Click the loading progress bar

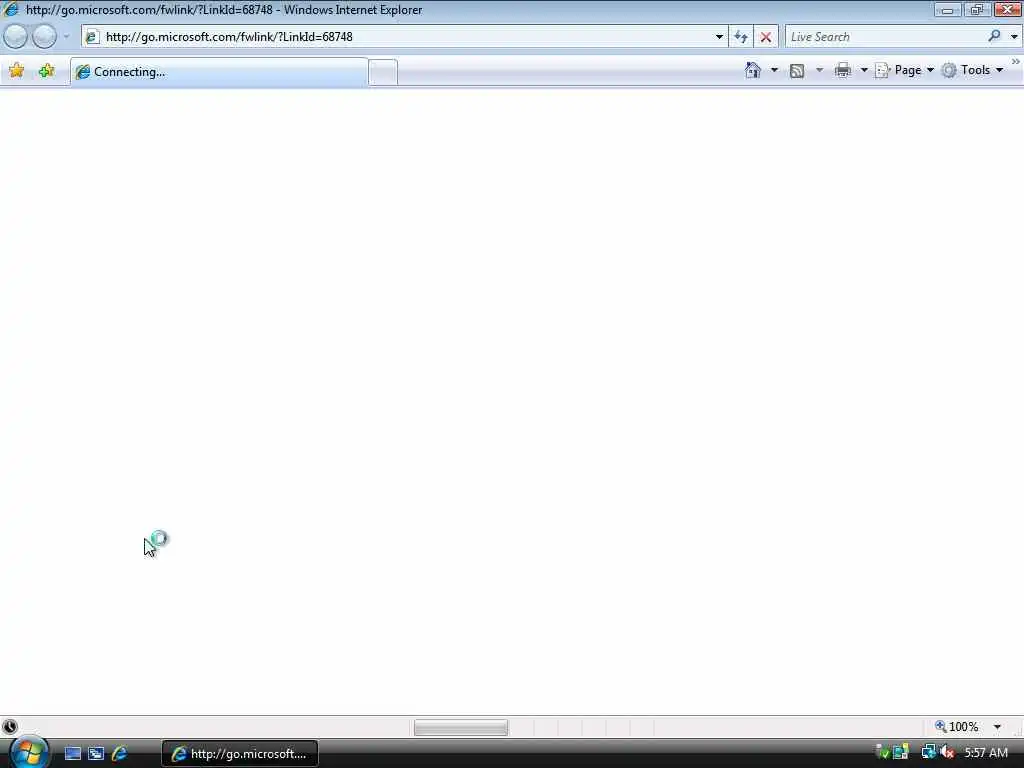click(460, 727)
